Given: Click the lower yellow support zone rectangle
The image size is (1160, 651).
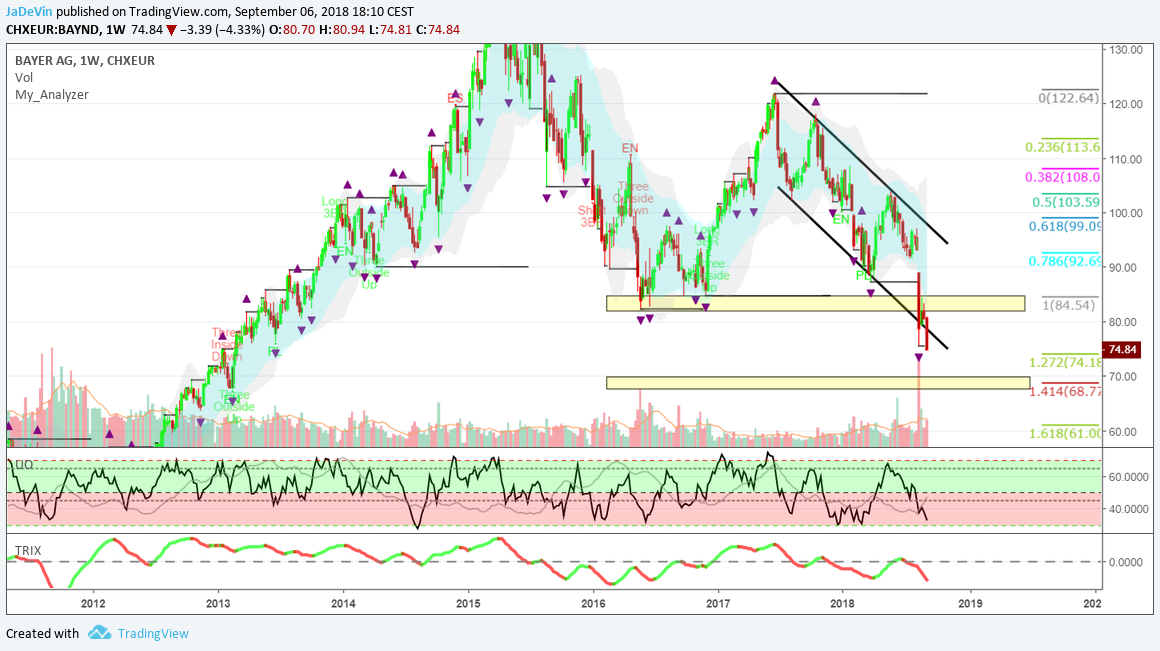Looking at the screenshot, I should click(817, 382).
